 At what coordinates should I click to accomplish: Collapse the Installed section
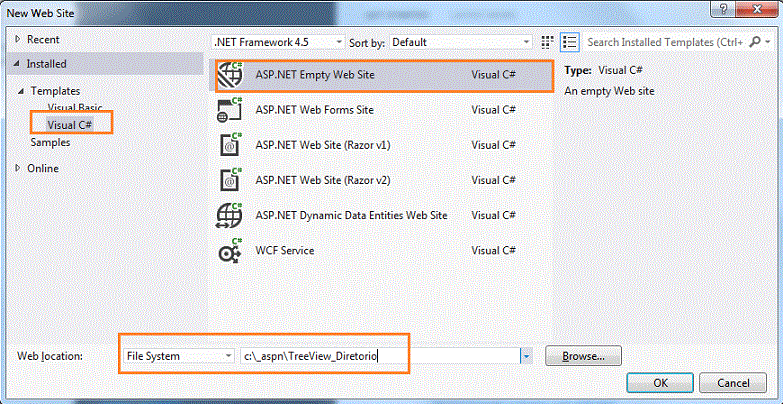tap(18, 64)
